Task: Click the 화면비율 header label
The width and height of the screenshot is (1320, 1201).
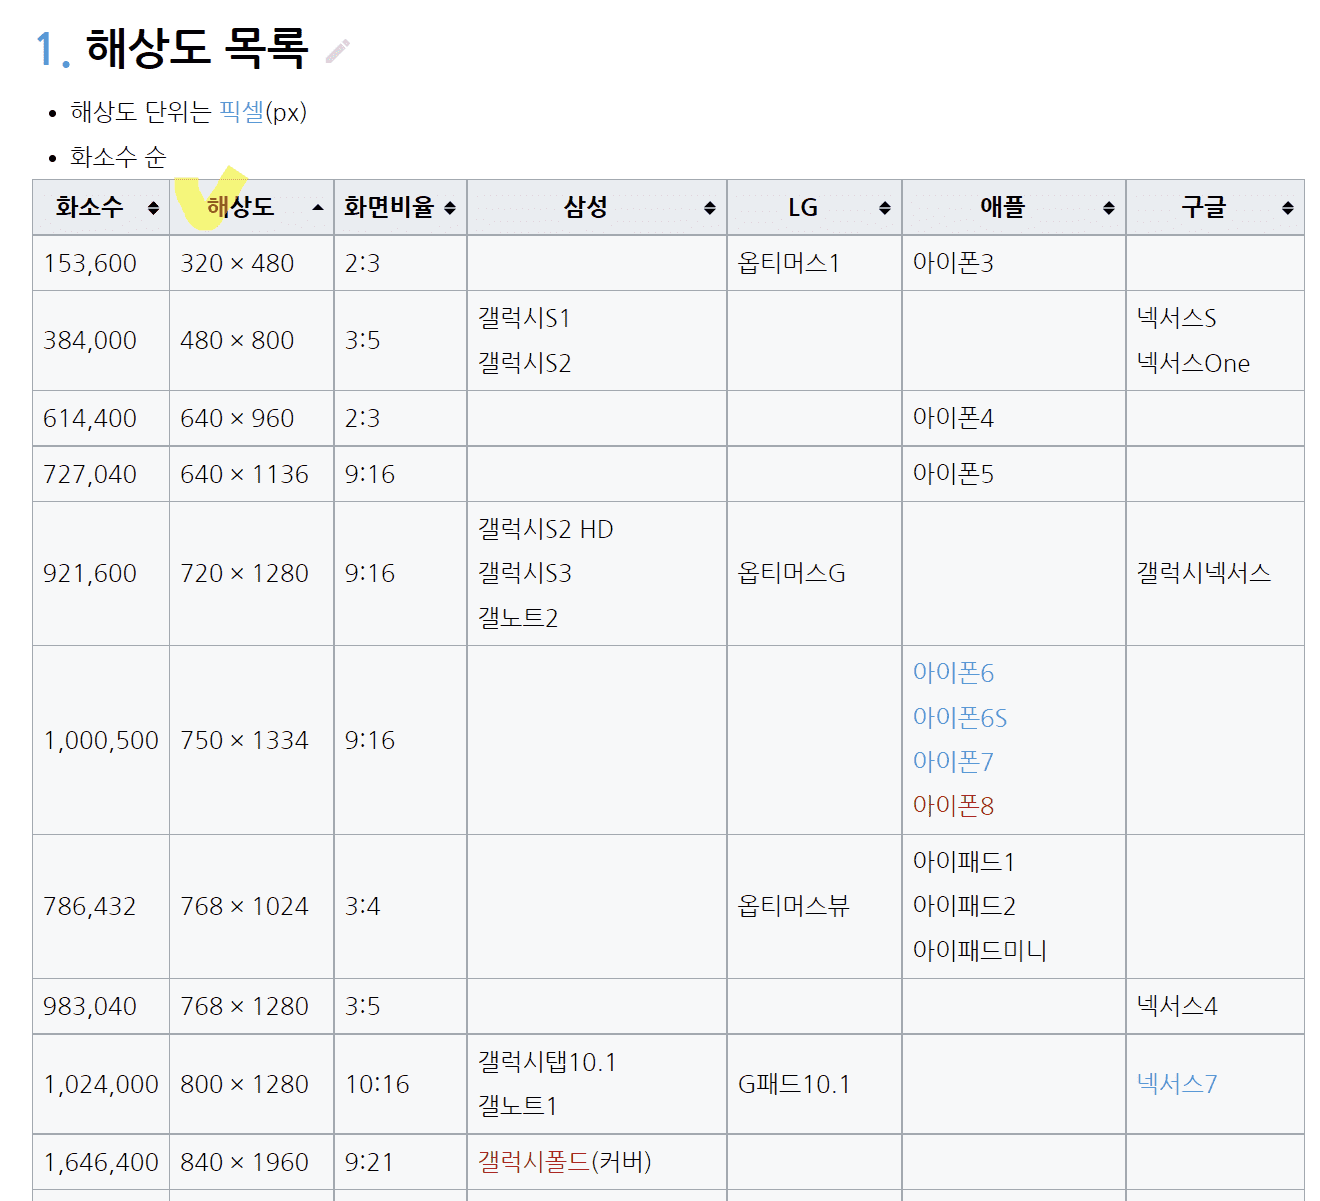Action: [389, 207]
